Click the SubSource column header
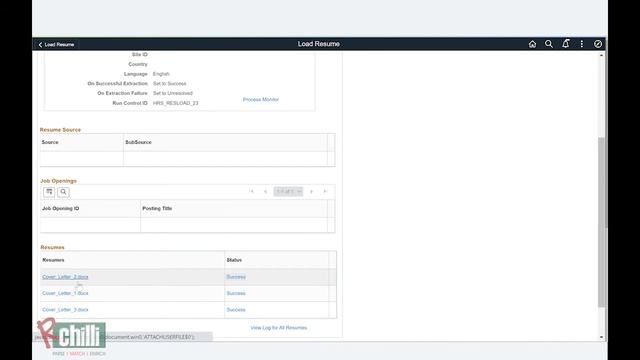Image resolution: width=640 pixels, height=360 pixels. (x=138, y=142)
